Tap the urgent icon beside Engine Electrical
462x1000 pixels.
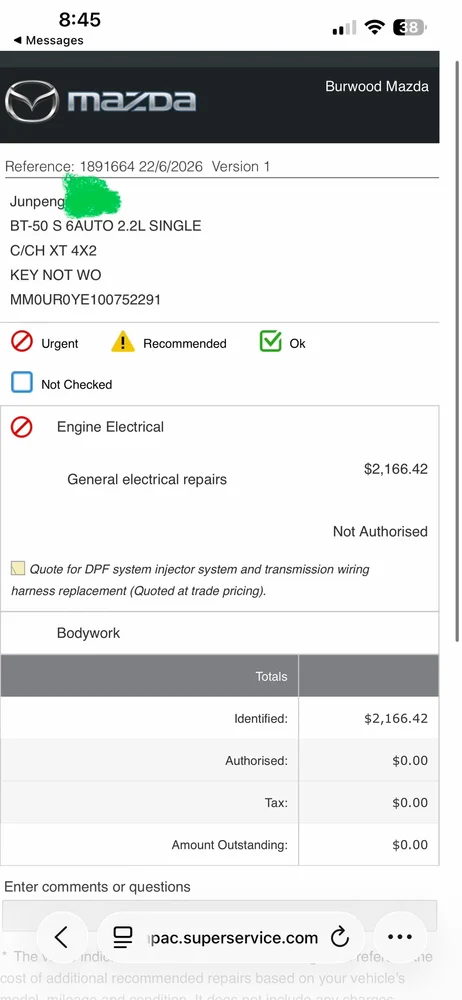pyautogui.click(x=22, y=427)
